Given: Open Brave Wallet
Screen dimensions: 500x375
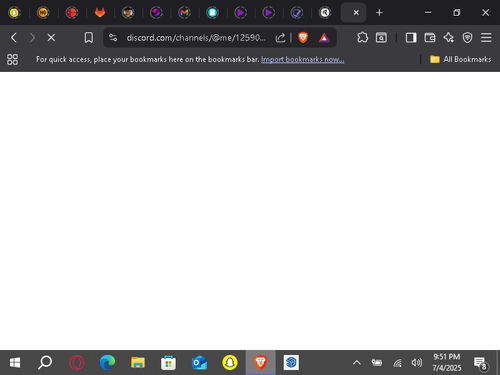Looking at the screenshot, I should (x=430, y=38).
